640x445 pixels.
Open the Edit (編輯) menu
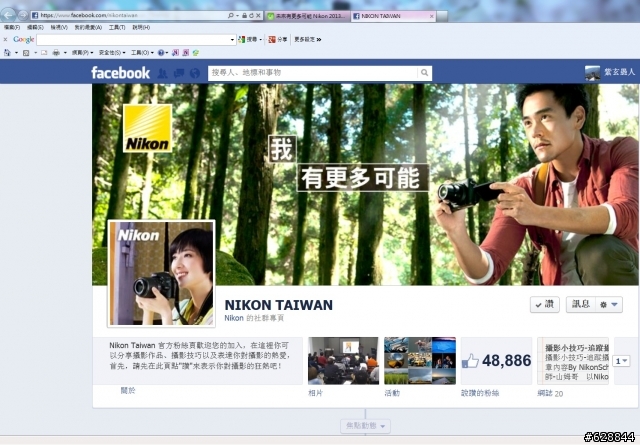point(35,27)
